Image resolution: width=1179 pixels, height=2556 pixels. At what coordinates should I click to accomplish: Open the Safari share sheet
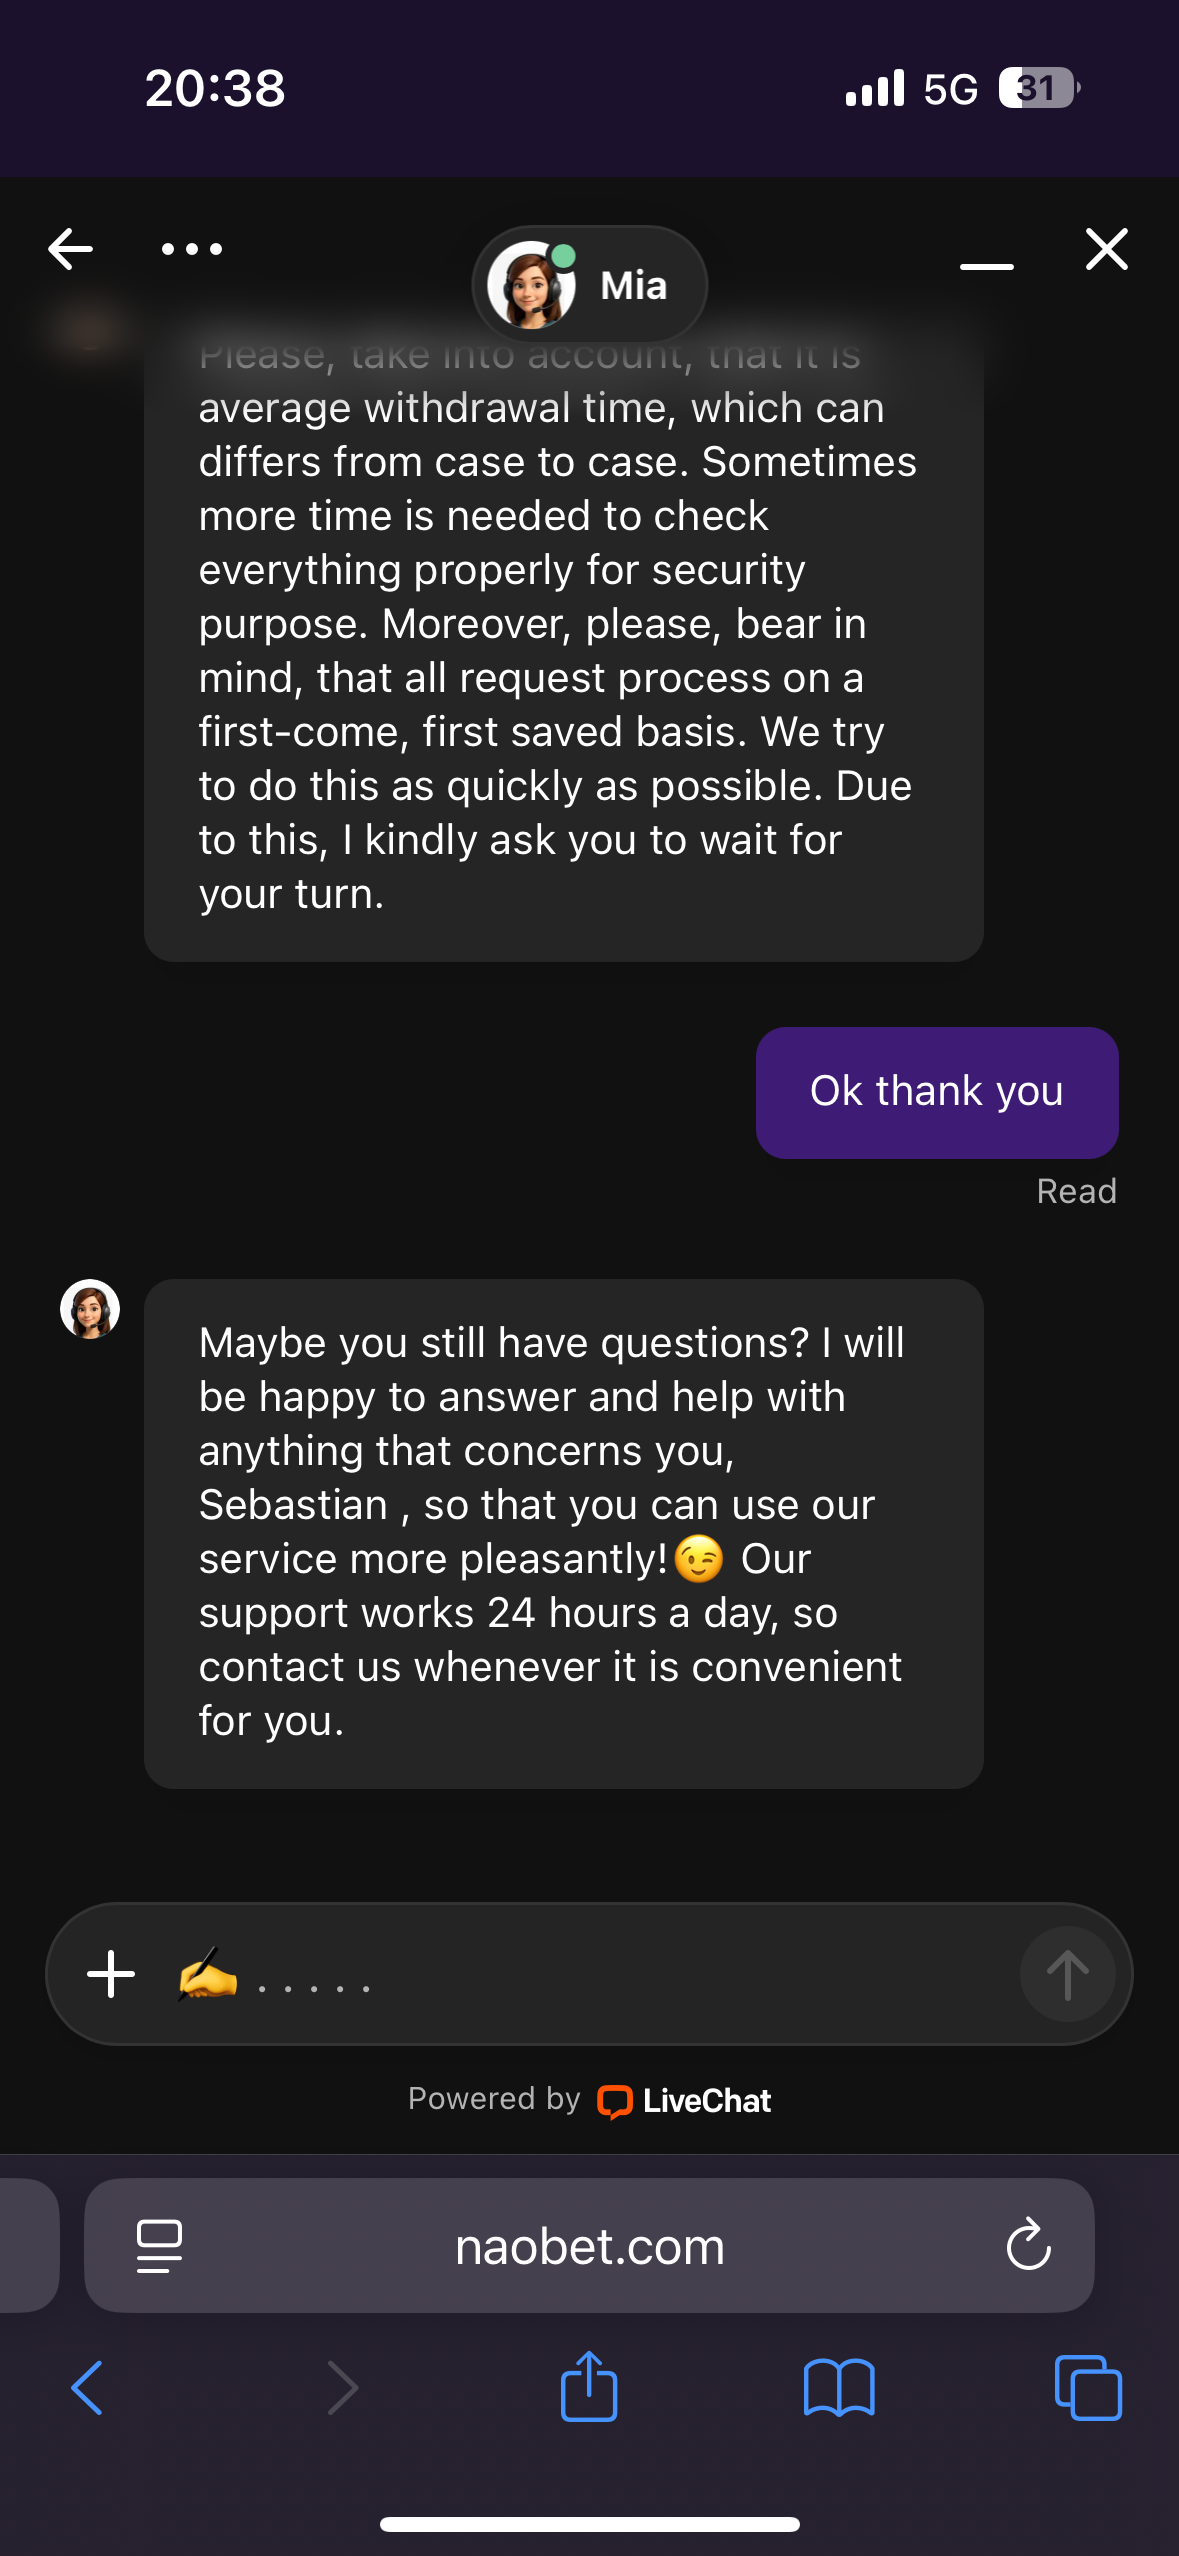click(589, 2386)
